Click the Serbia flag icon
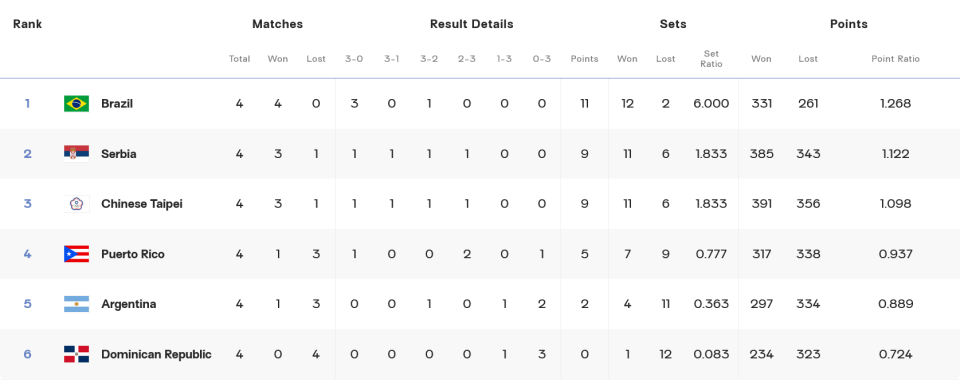960x387 pixels. (x=76, y=154)
